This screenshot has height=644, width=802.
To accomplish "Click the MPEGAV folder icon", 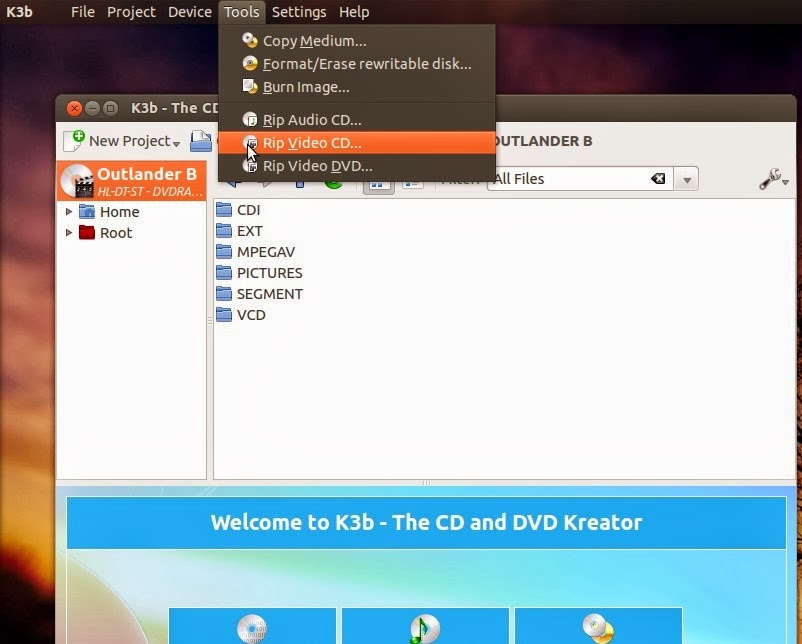I will click(x=224, y=251).
